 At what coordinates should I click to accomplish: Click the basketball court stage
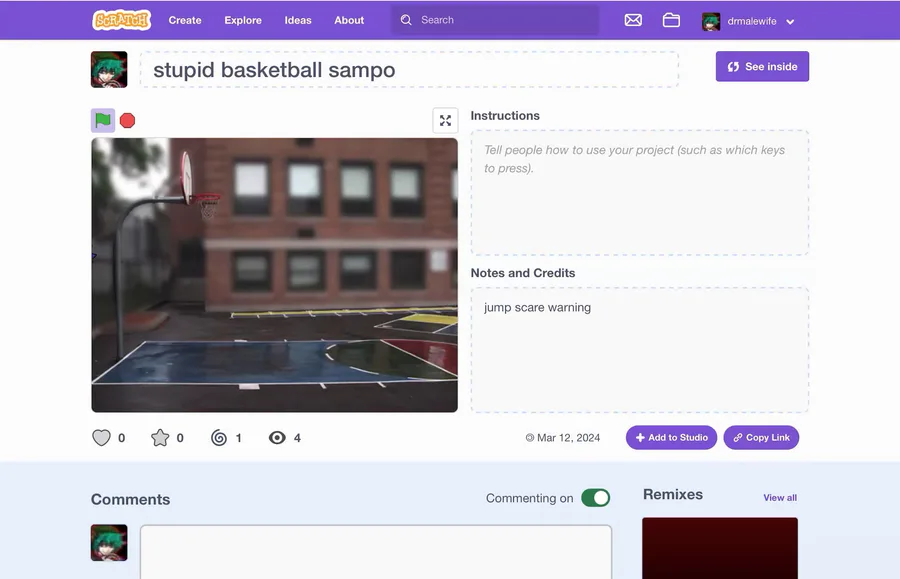point(274,275)
